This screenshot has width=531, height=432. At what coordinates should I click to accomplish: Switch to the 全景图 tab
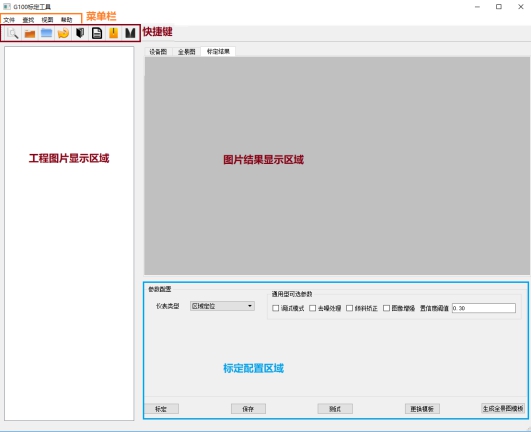click(x=187, y=52)
